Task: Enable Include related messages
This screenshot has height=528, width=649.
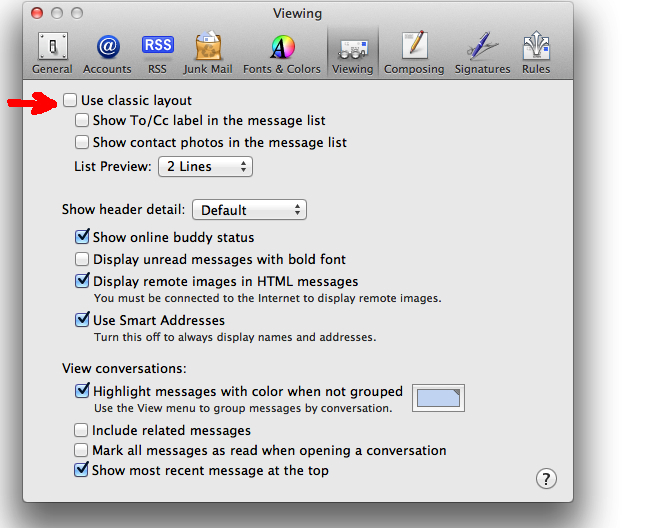Action: coord(81,430)
